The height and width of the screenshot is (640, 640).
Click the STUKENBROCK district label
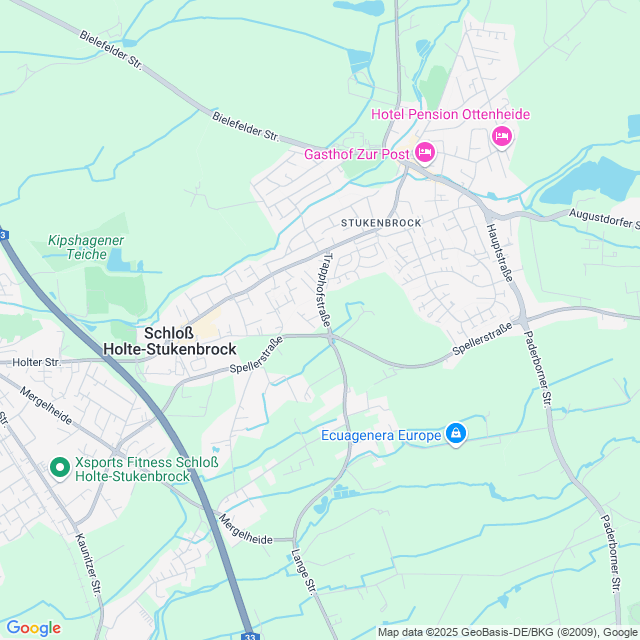(x=381, y=223)
